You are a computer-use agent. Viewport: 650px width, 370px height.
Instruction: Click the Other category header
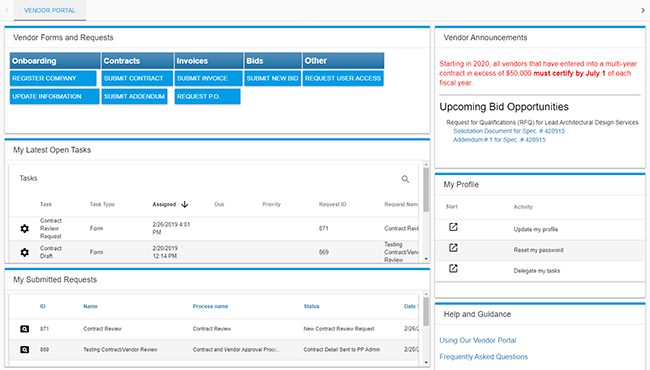click(x=343, y=60)
